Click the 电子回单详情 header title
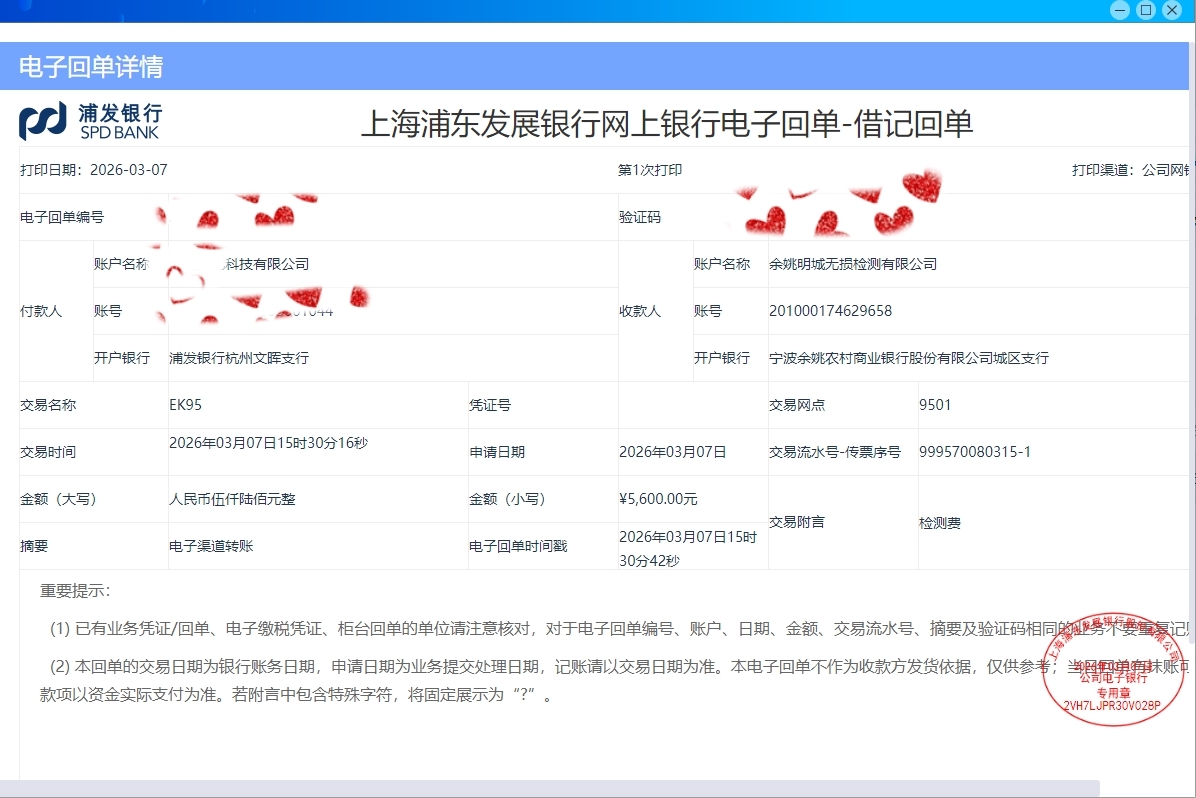 tap(91, 67)
